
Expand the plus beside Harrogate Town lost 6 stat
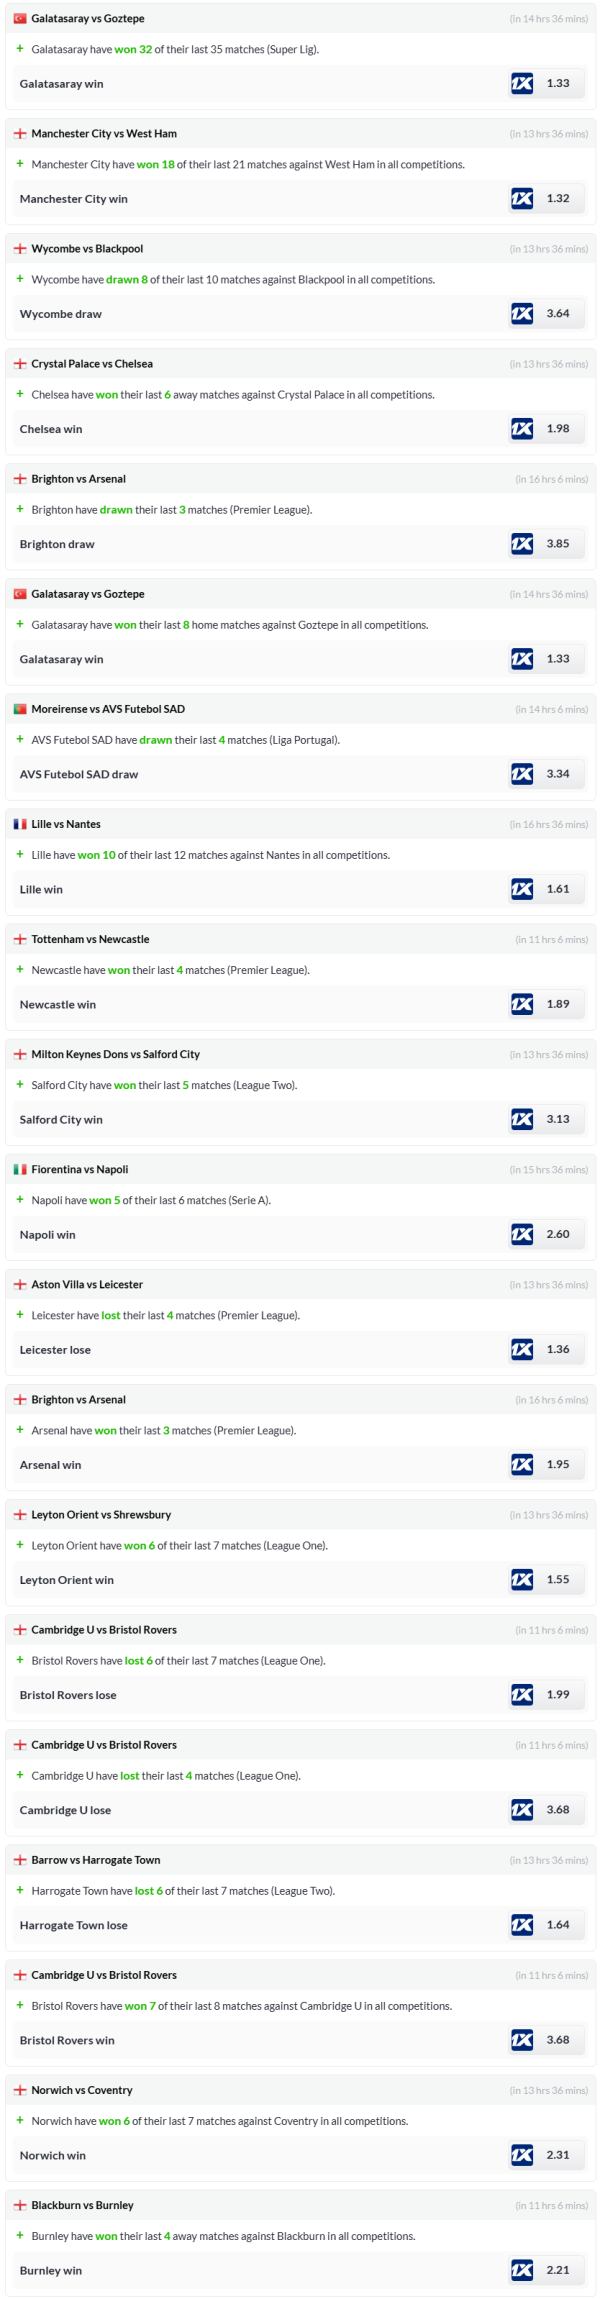point(20,1890)
